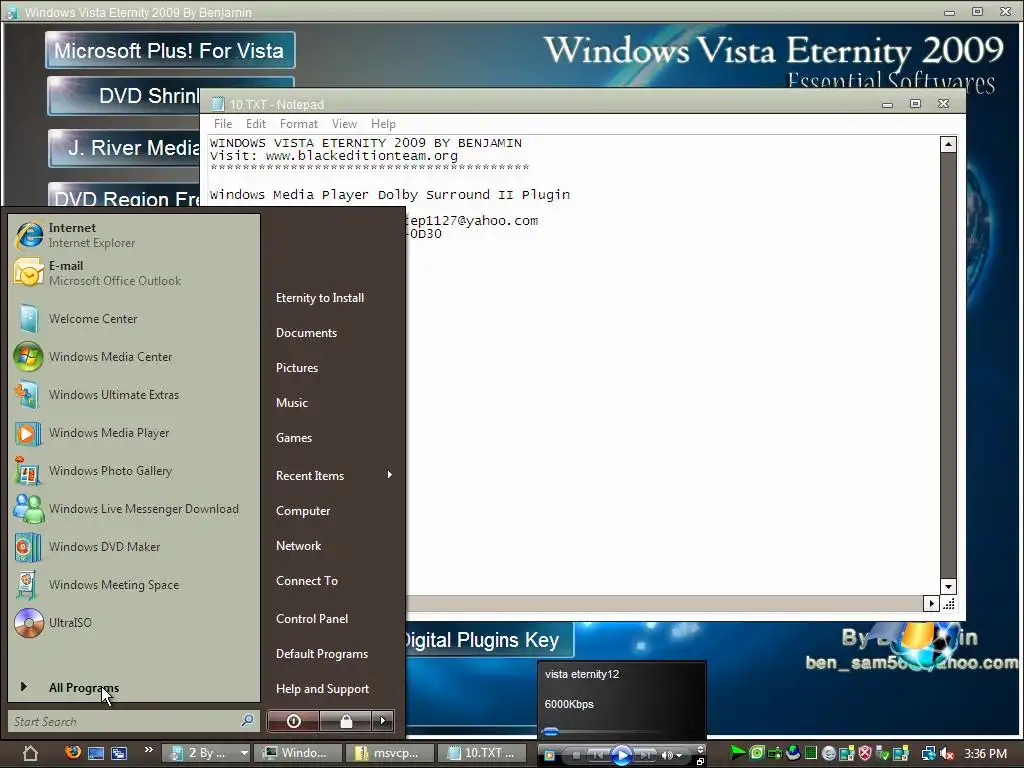This screenshot has width=1024, height=768.
Task: Open Notepad File menu
Action: [x=223, y=123]
